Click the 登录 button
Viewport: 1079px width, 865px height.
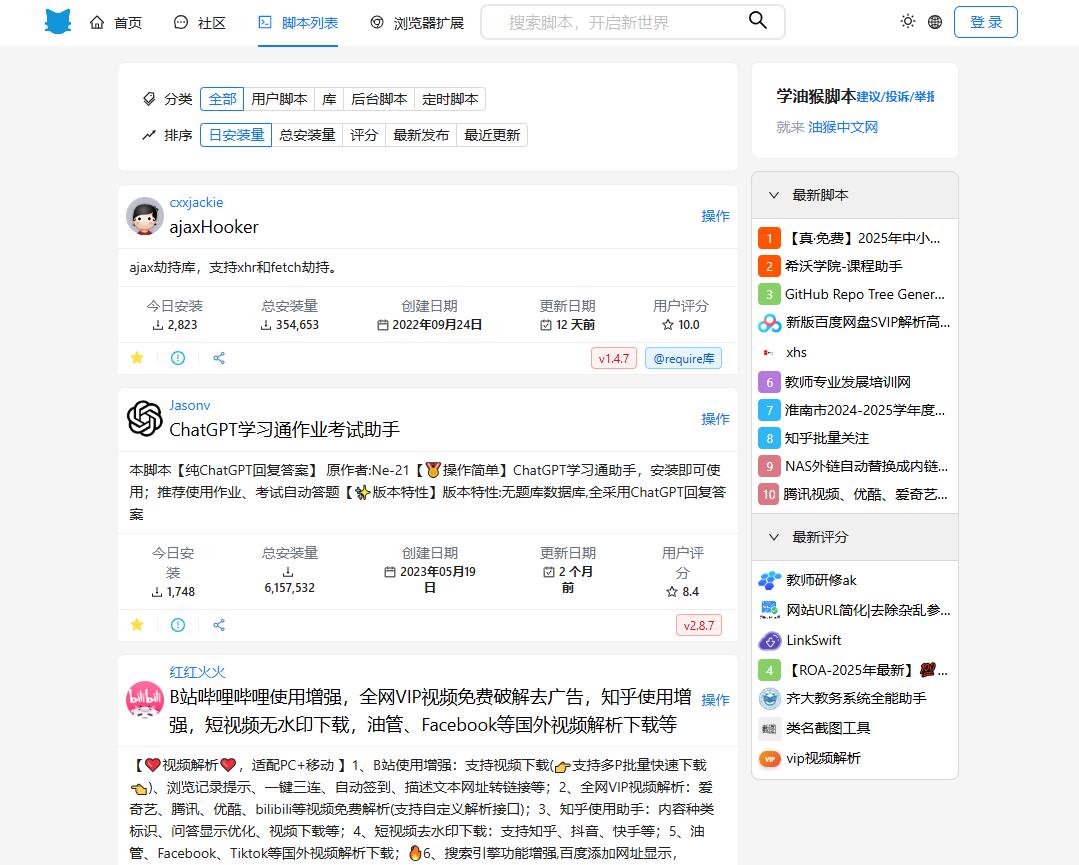click(x=985, y=22)
